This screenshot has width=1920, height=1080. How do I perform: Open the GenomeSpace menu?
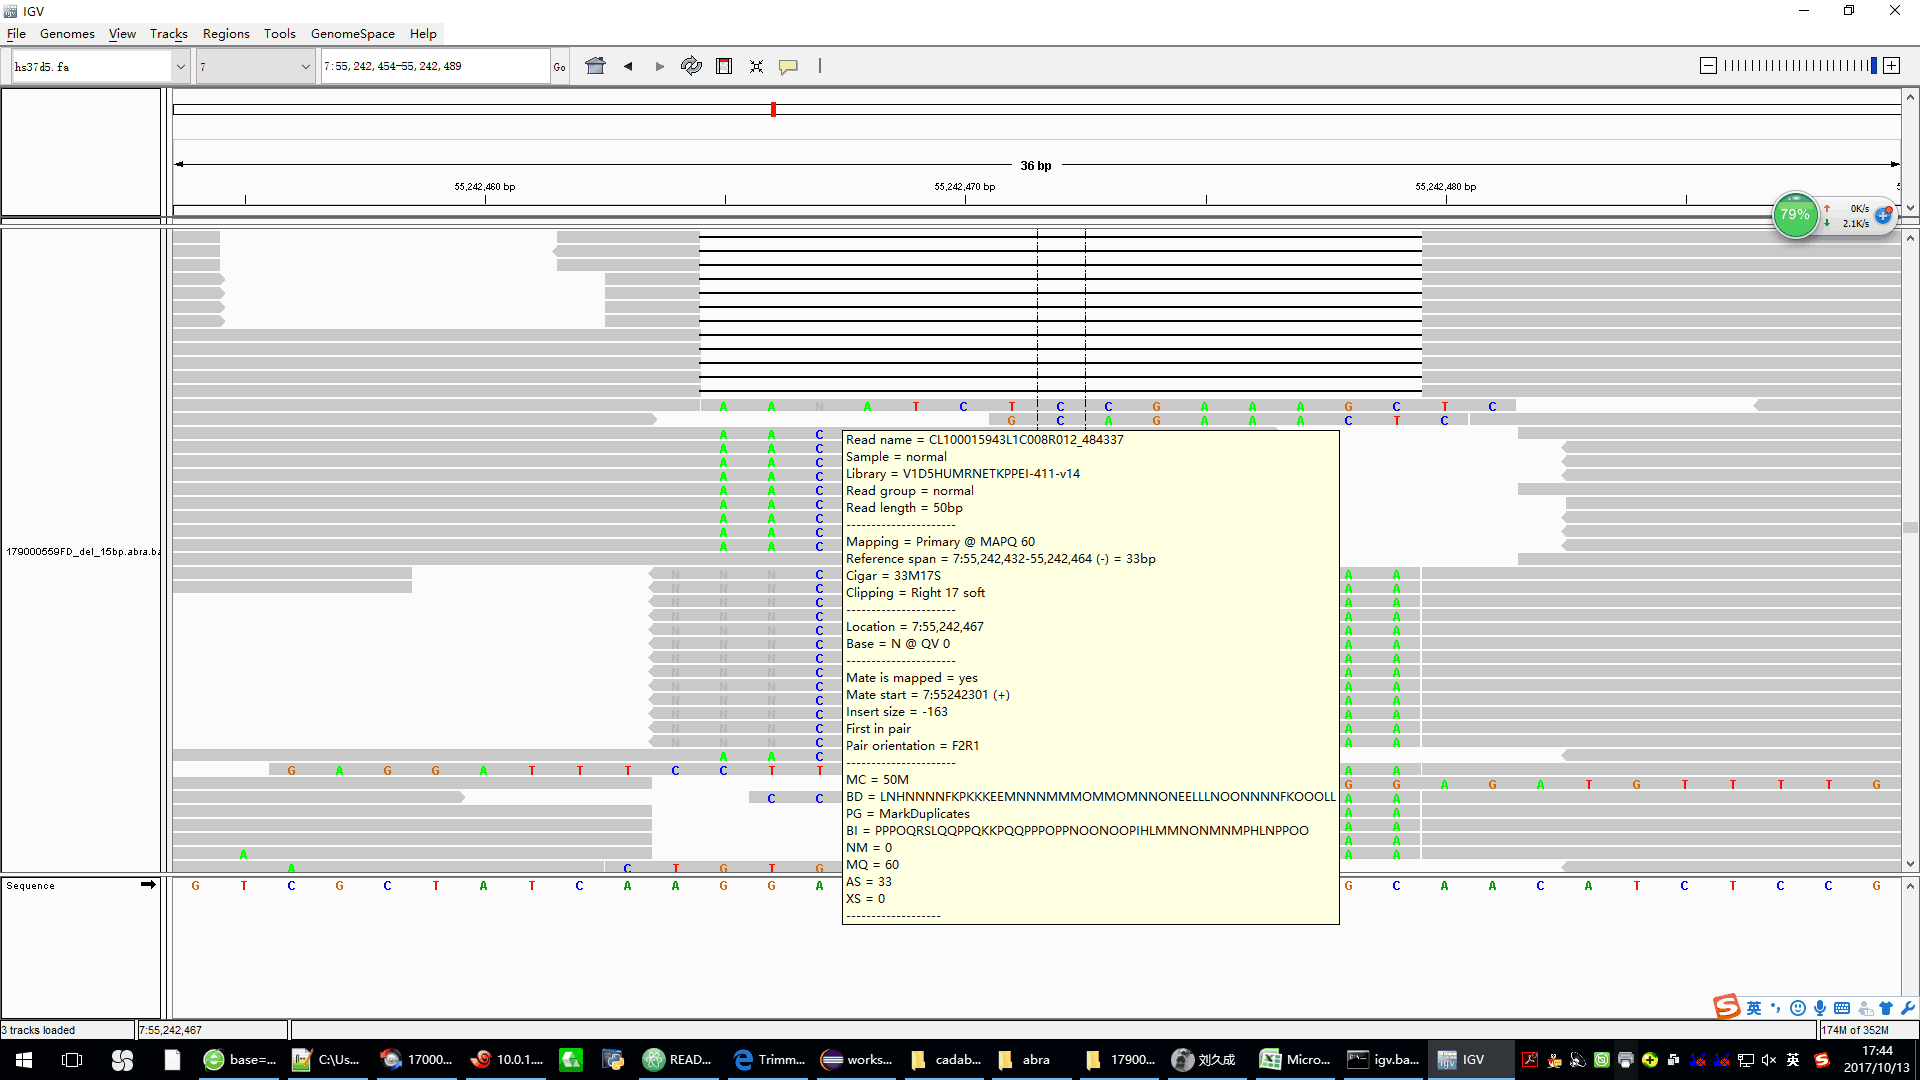(352, 33)
